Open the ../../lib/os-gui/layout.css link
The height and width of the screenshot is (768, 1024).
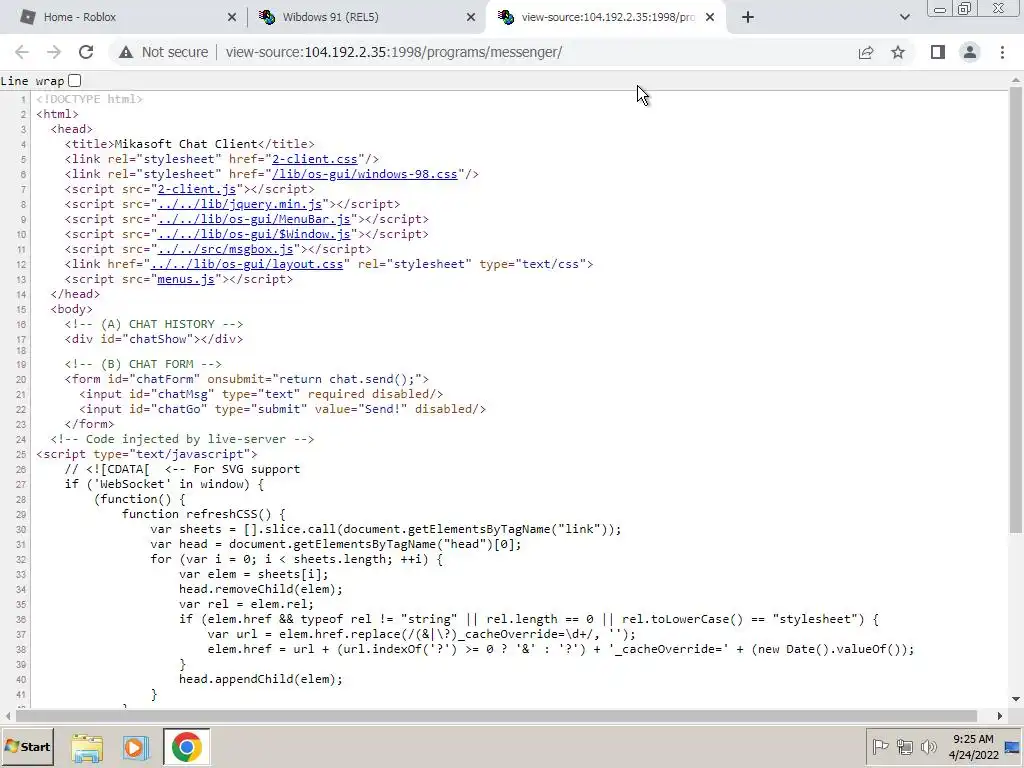click(x=247, y=264)
